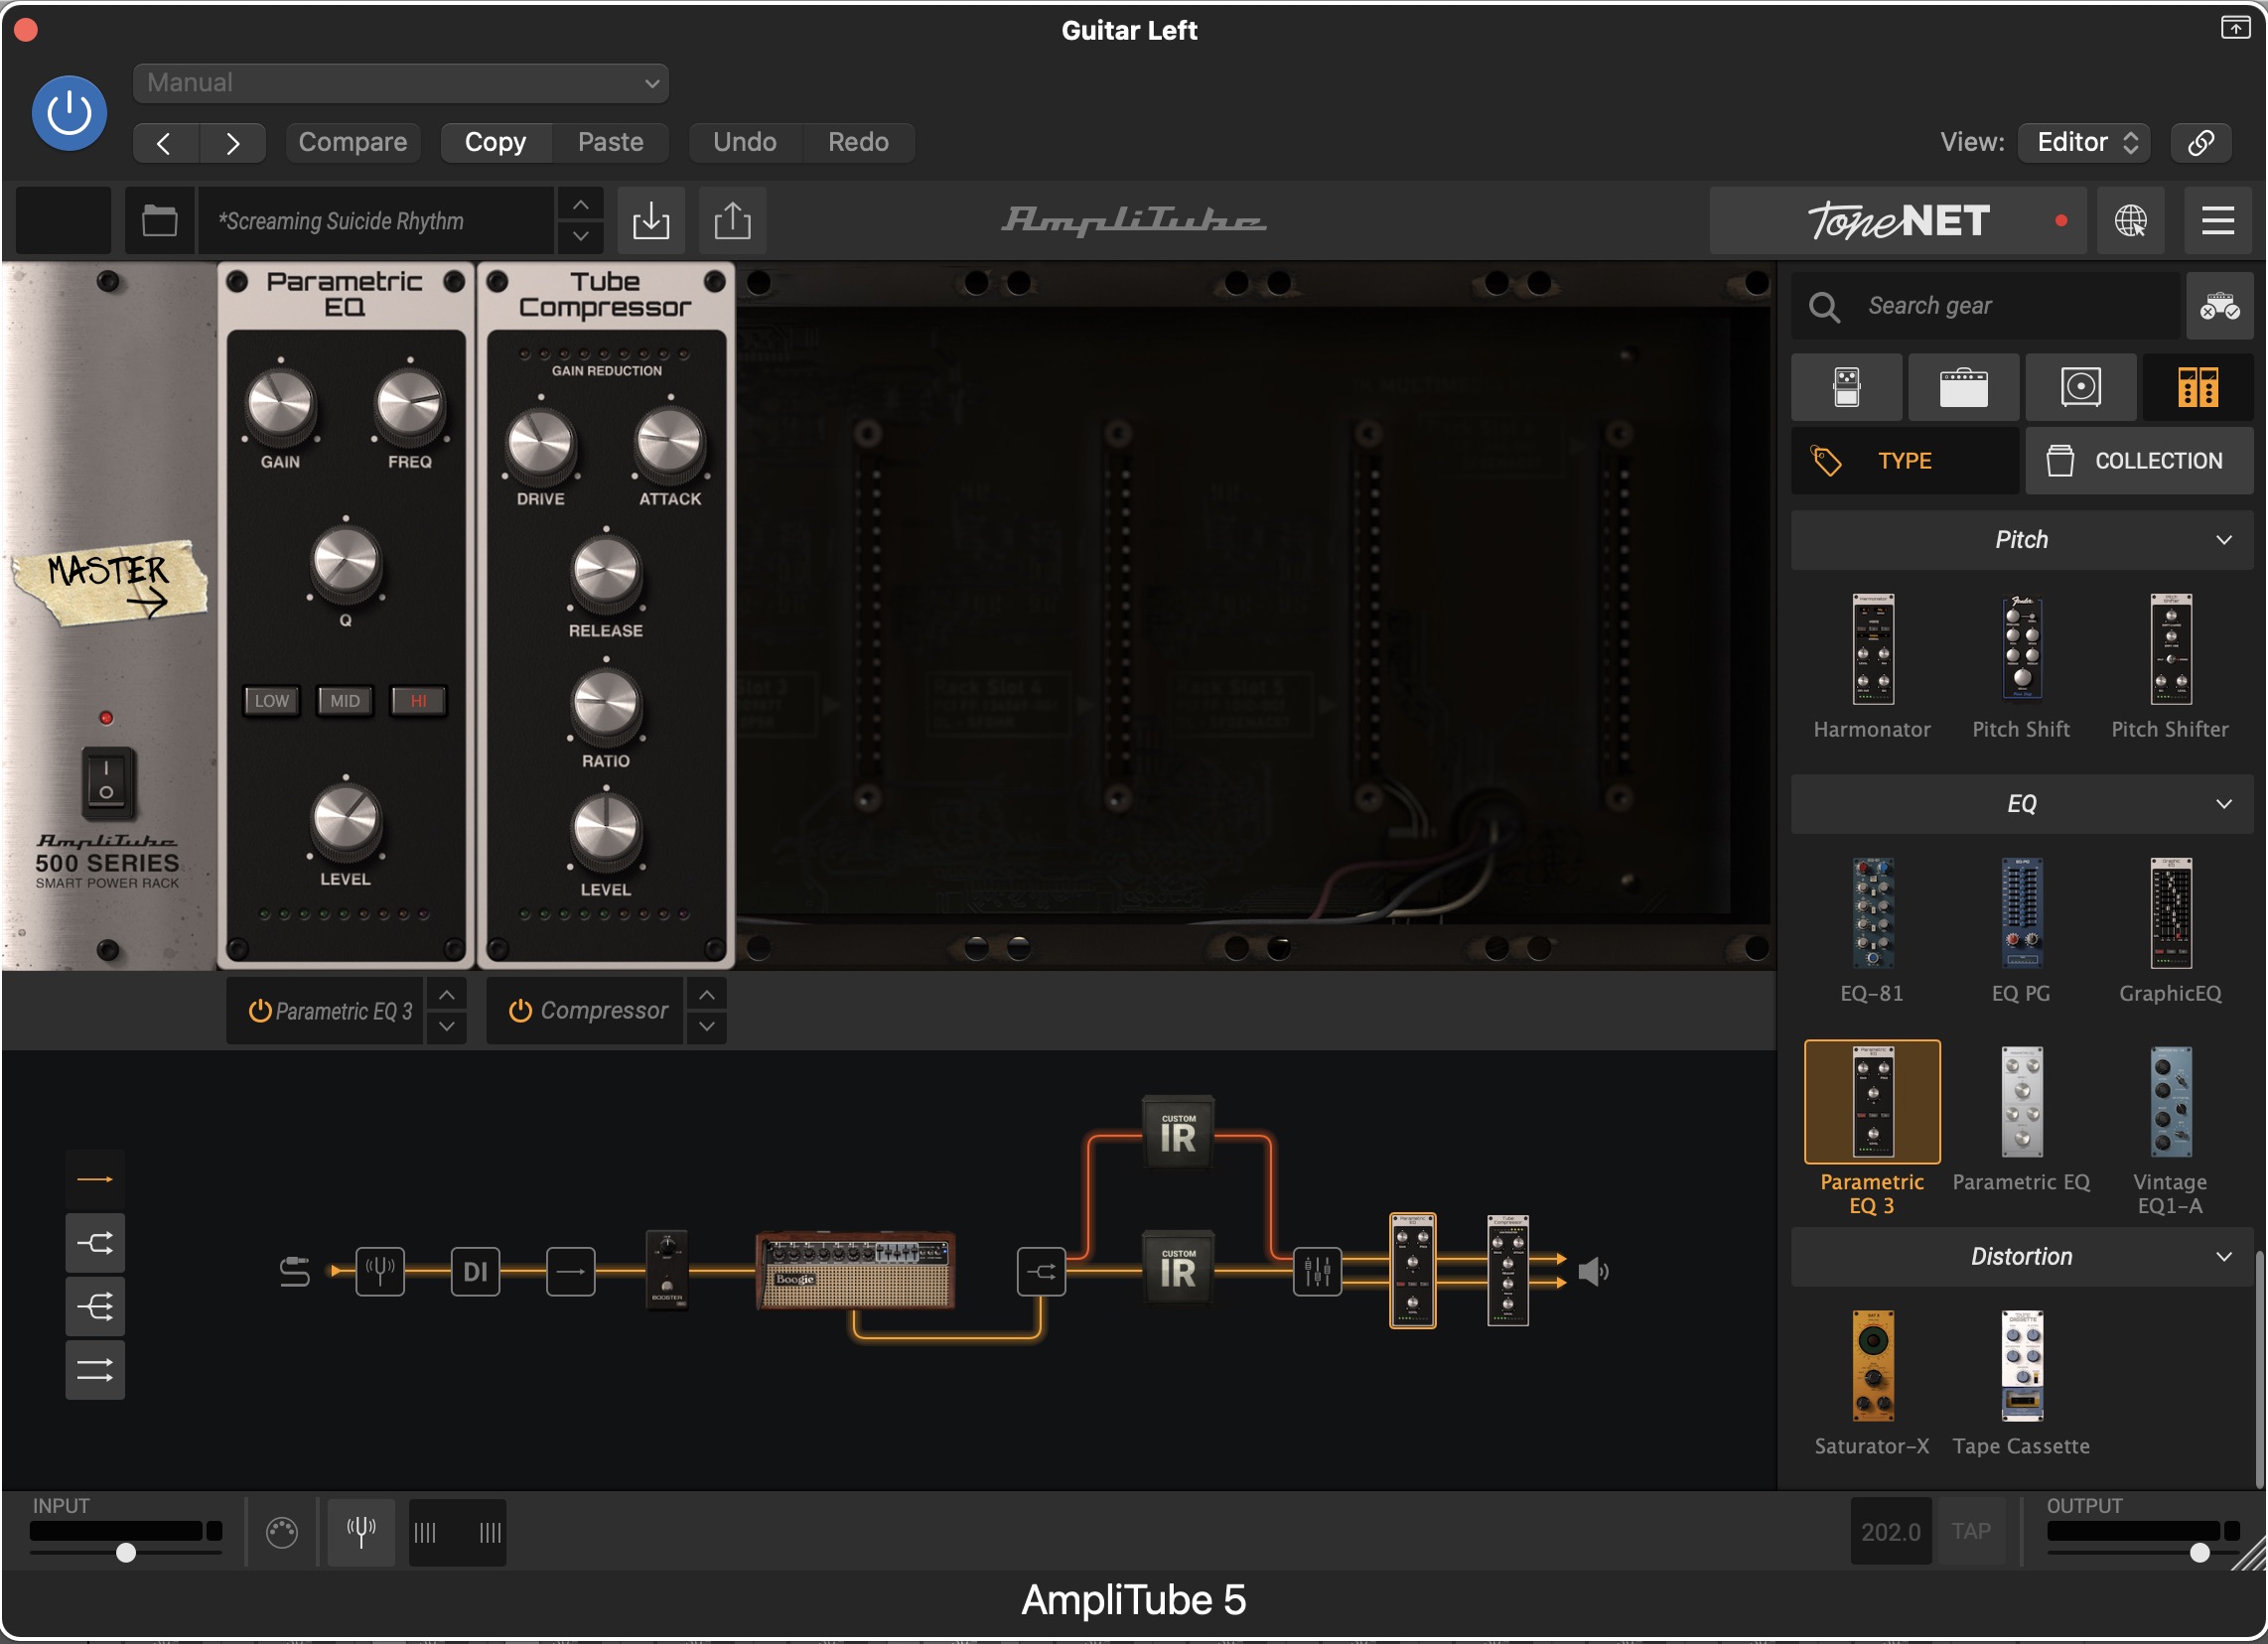This screenshot has height=1644, width=2268.
Task: Select next model above Parametric EQ 3 slot
Action: (x=448, y=996)
